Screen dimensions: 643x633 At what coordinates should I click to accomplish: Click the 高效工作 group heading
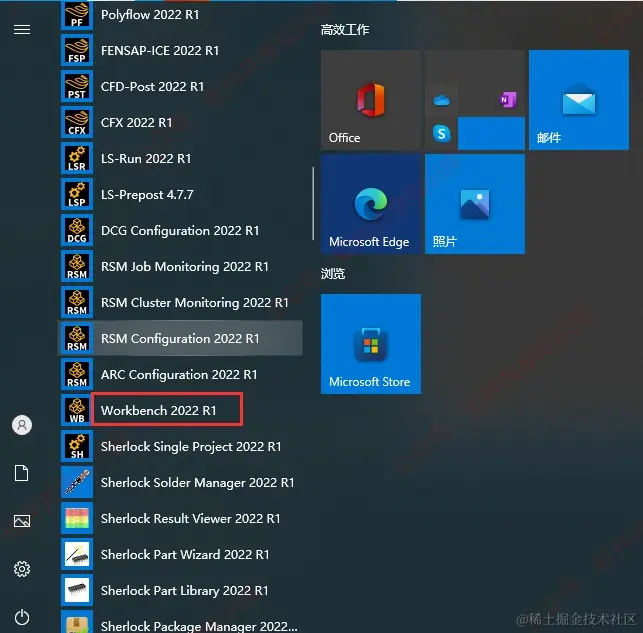click(x=345, y=30)
